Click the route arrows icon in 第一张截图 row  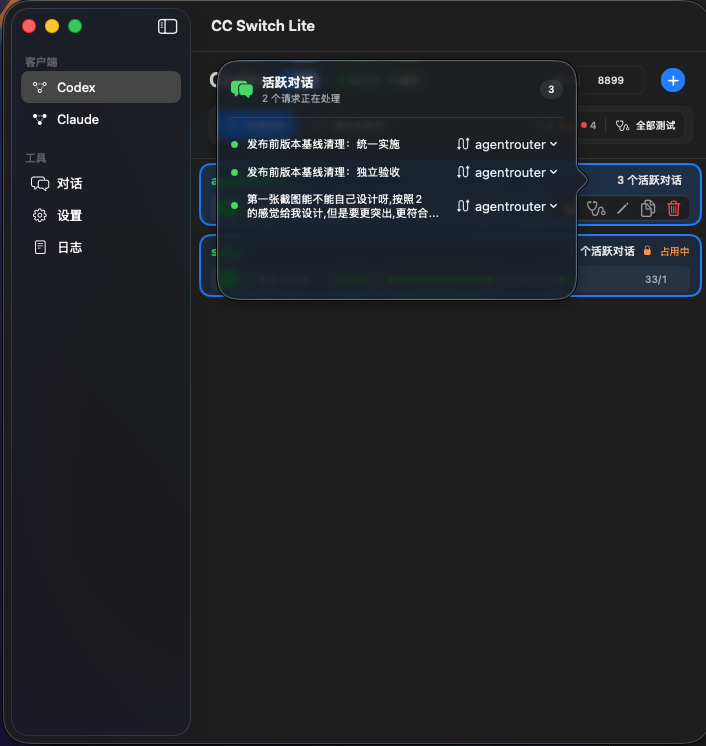coord(463,206)
